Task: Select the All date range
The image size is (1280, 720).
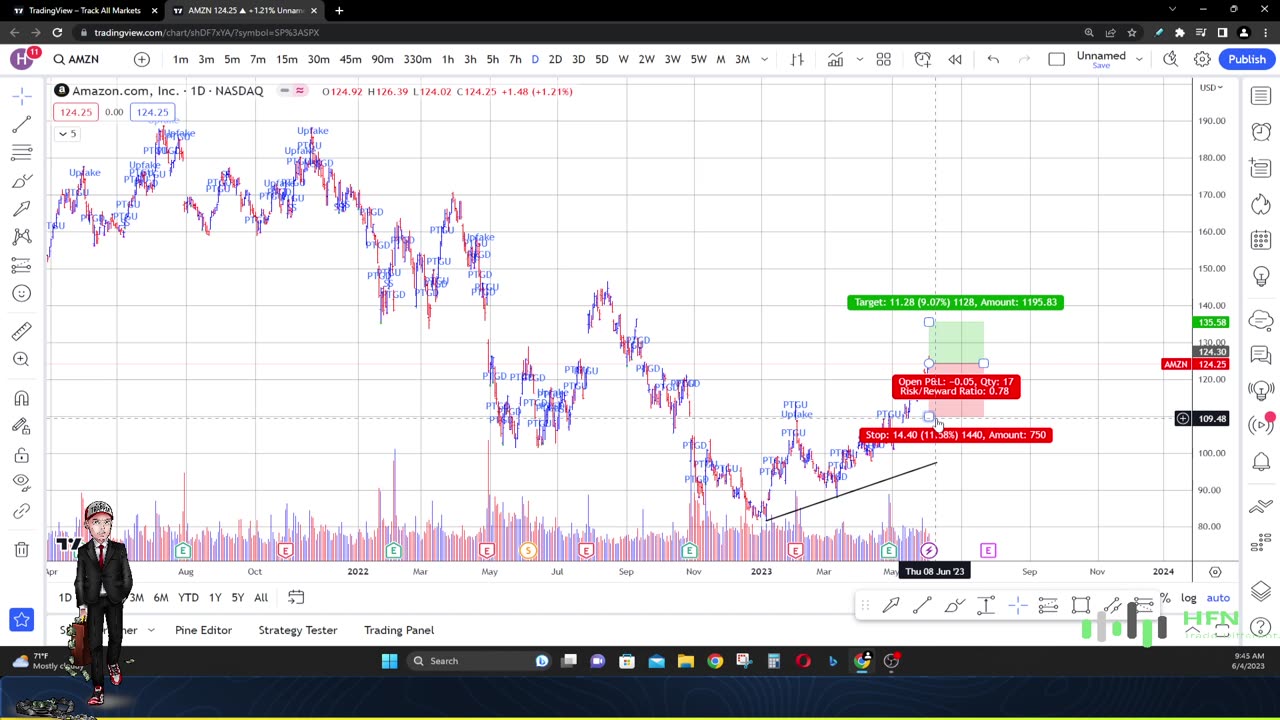Action: tap(260, 597)
